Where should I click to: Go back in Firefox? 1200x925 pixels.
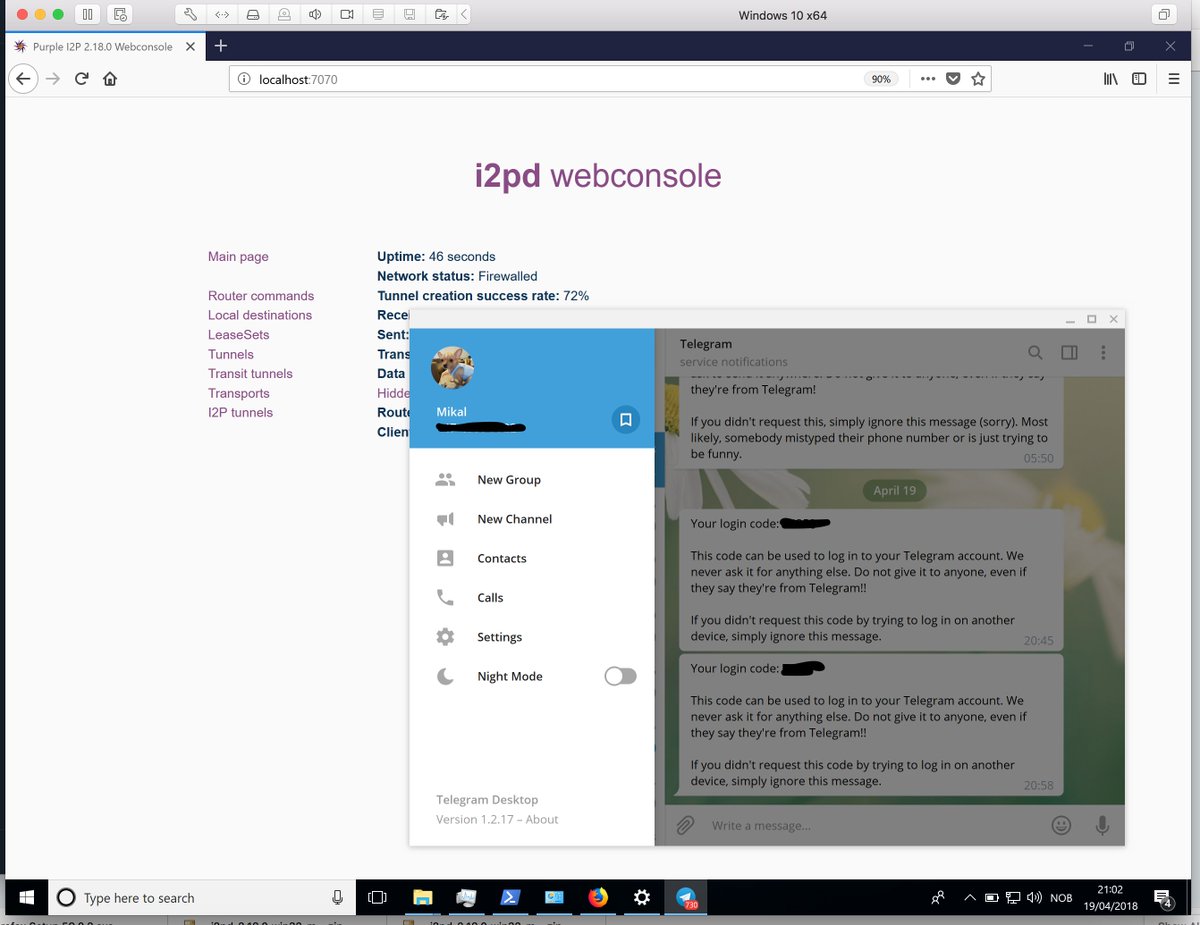(24, 79)
